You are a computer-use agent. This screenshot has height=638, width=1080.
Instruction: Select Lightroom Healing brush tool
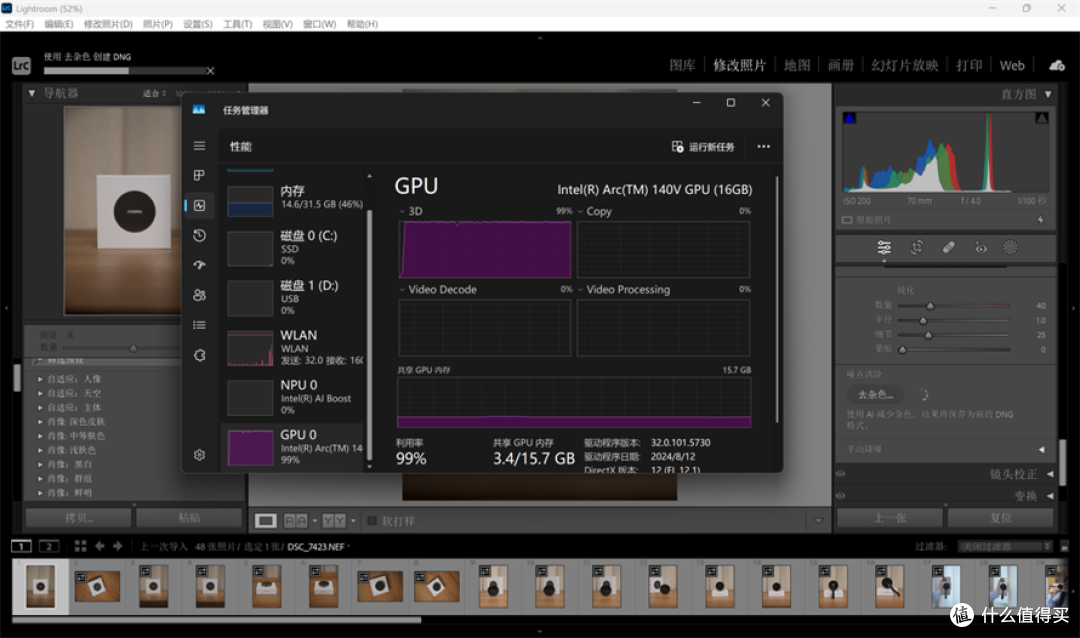coord(948,247)
